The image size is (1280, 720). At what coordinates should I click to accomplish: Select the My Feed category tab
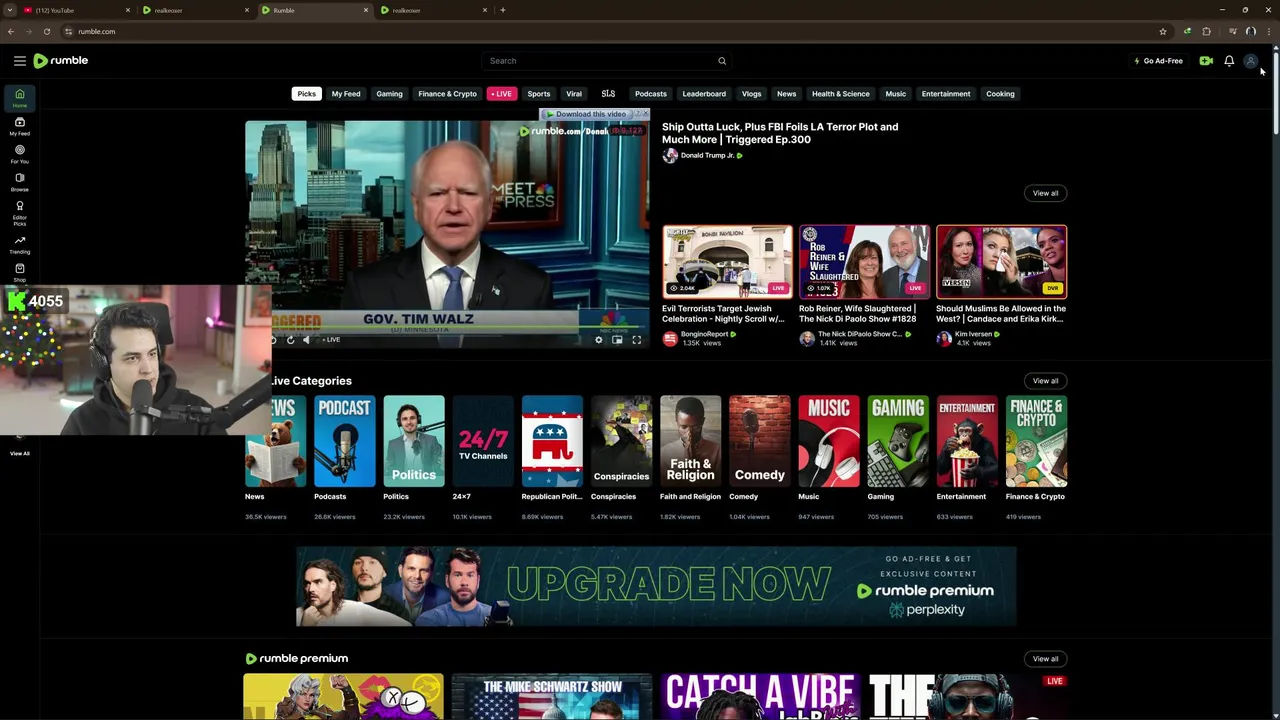point(346,94)
